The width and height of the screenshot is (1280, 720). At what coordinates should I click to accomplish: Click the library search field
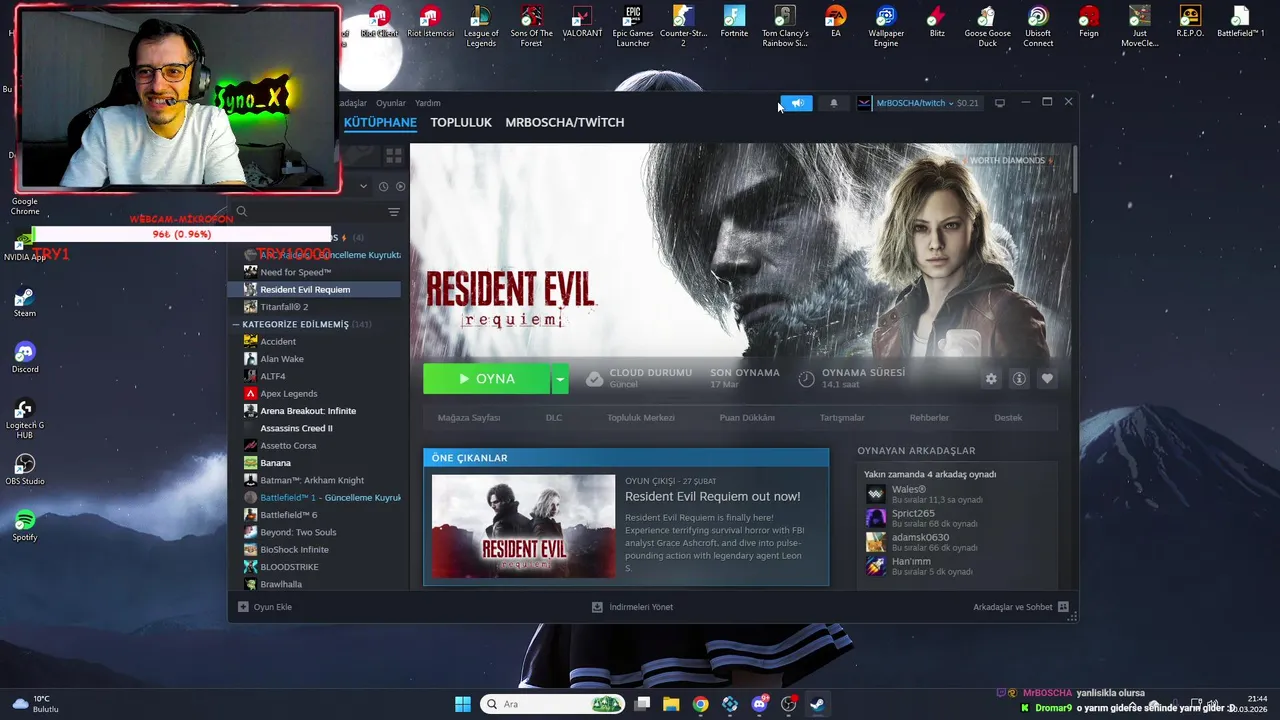pos(310,212)
